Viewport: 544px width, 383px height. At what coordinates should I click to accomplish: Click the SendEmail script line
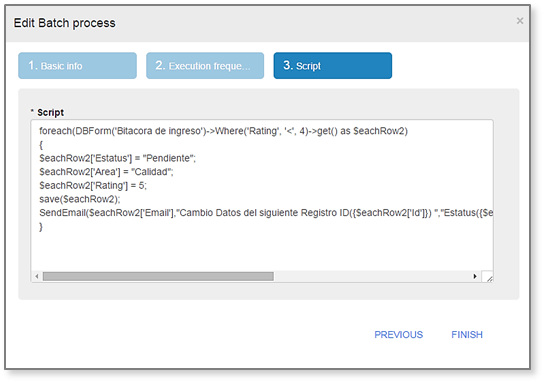pos(266,213)
